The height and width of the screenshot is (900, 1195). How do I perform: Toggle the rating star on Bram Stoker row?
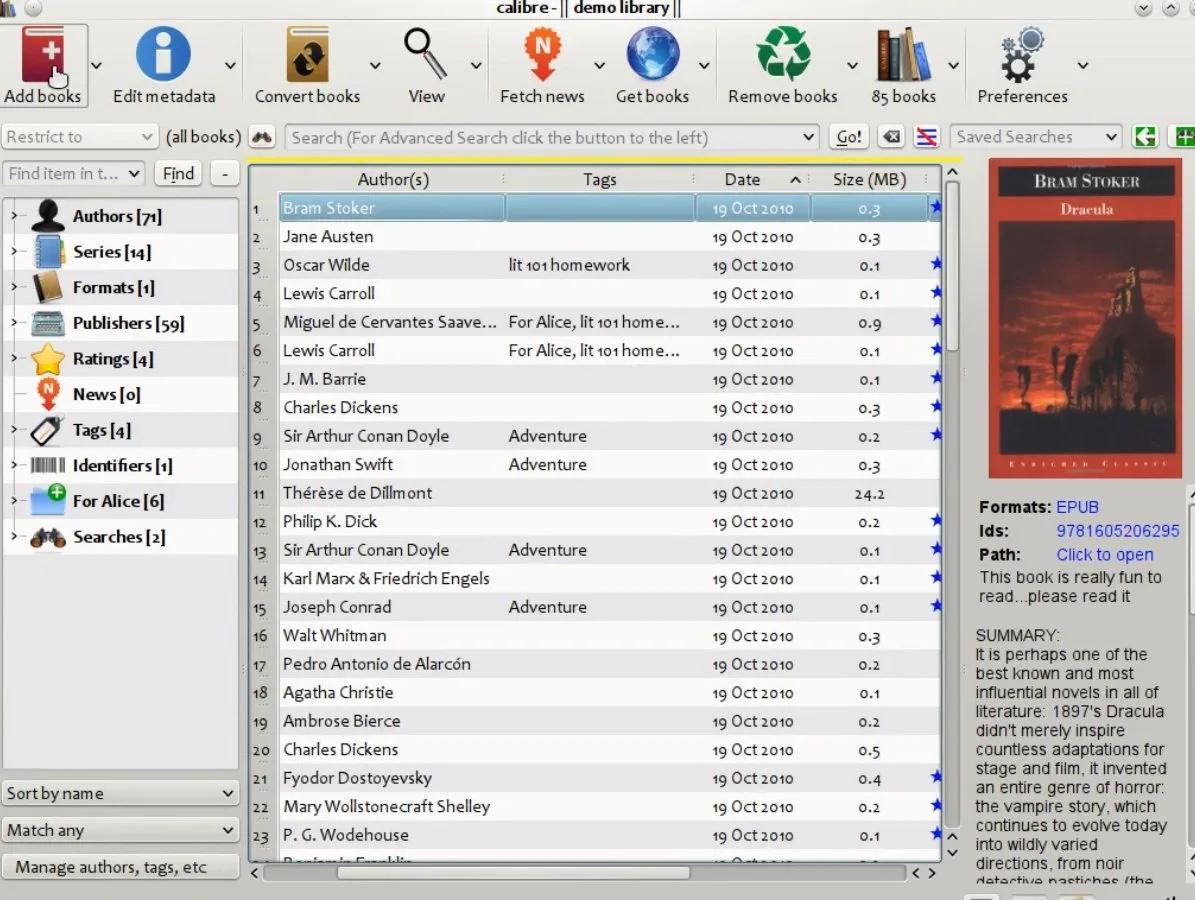coord(934,207)
